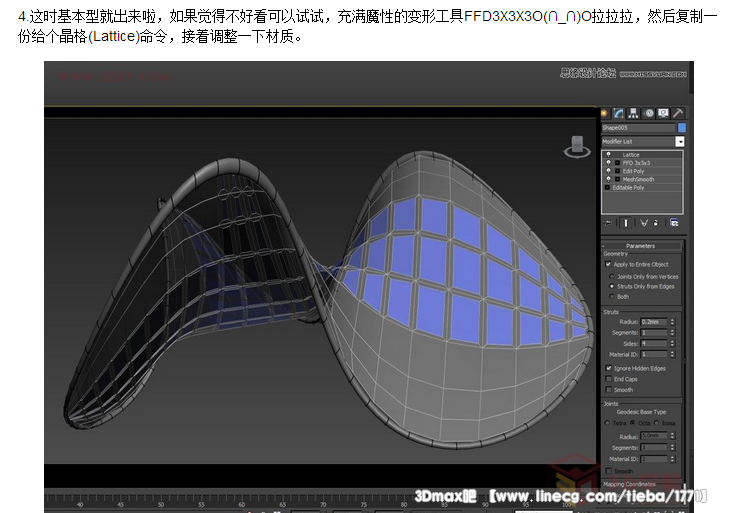This screenshot has height=513, width=736.
Task: Open the Modify command panel tab
Action: [619, 113]
